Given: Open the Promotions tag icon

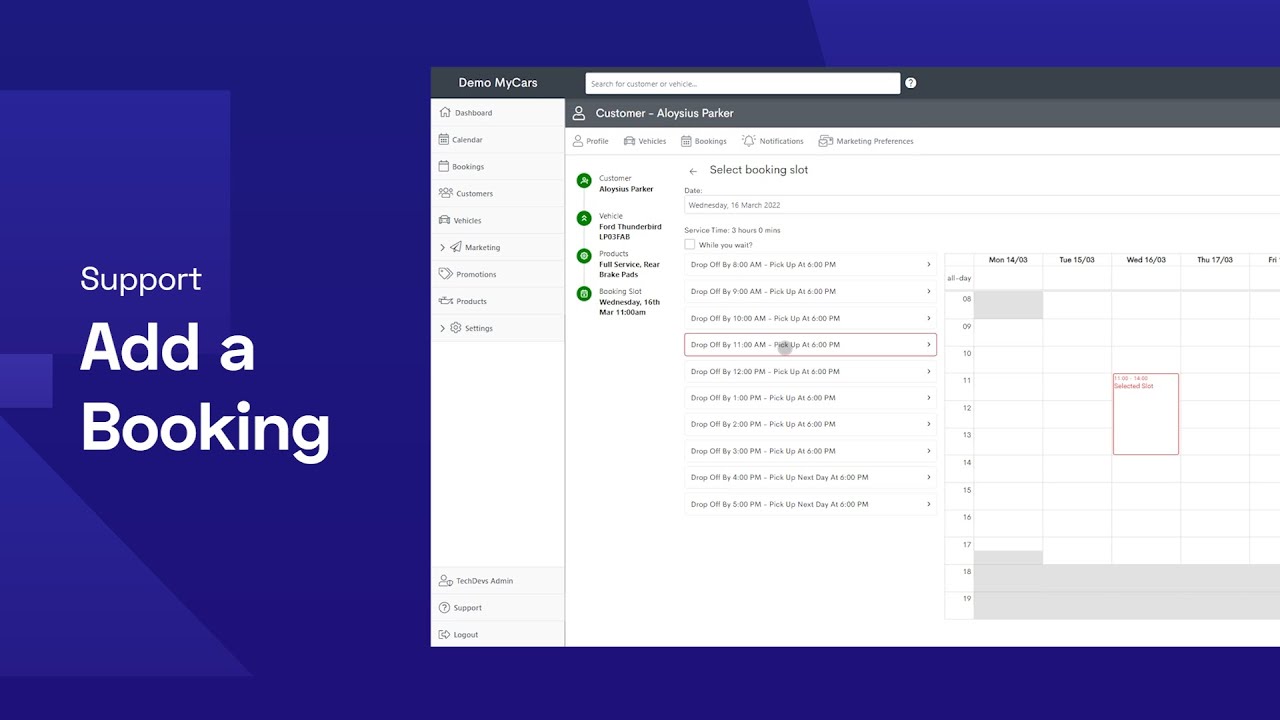Looking at the screenshot, I should coord(446,274).
